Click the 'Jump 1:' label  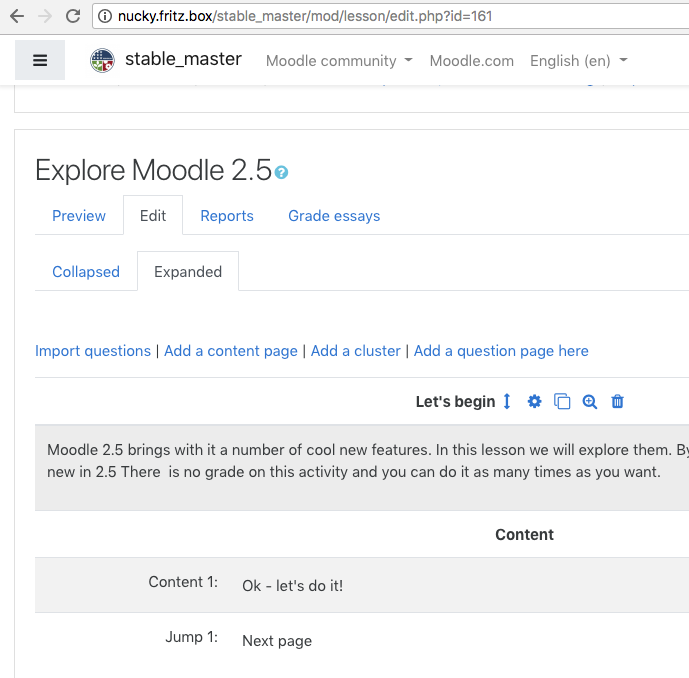[x=192, y=637]
